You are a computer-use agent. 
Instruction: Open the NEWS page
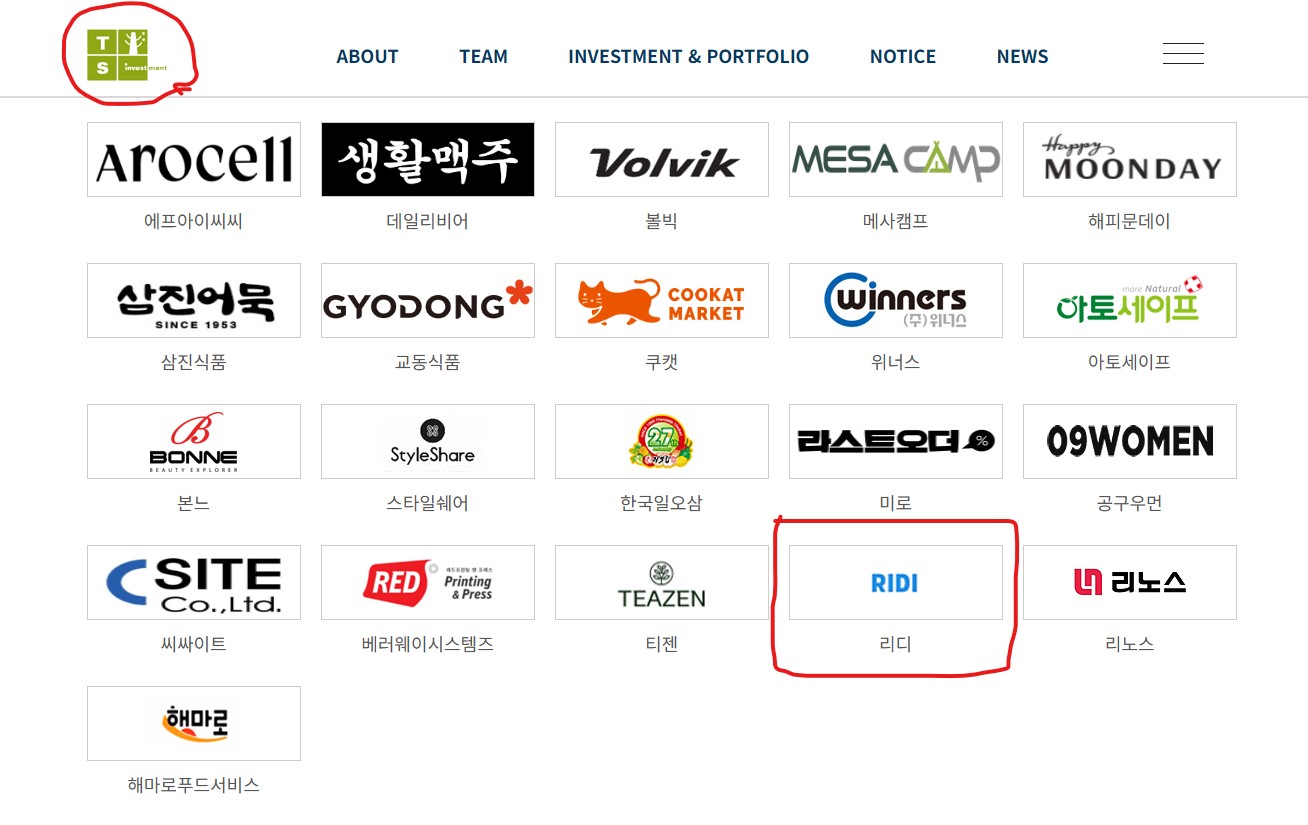click(1022, 57)
